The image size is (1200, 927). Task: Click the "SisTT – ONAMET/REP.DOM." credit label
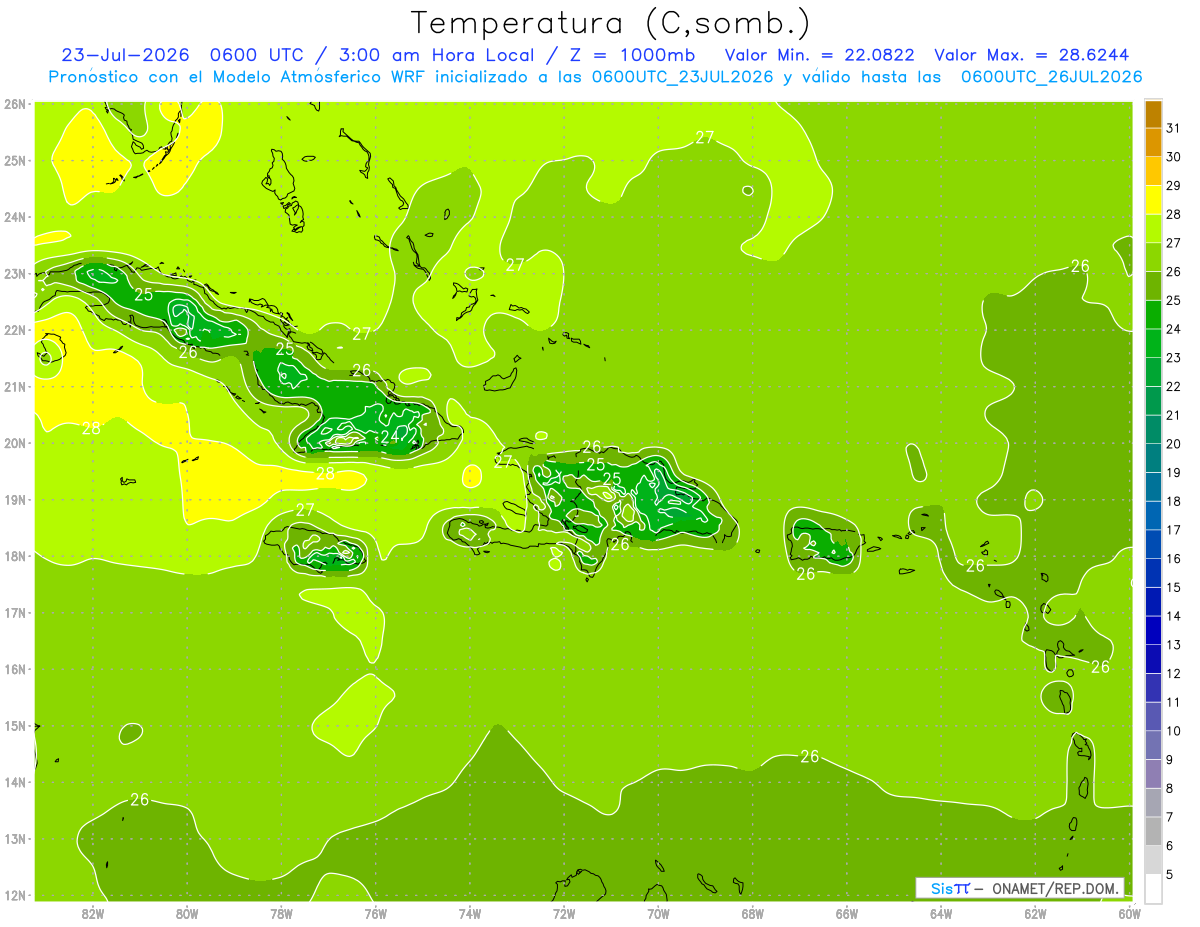pos(1020,888)
